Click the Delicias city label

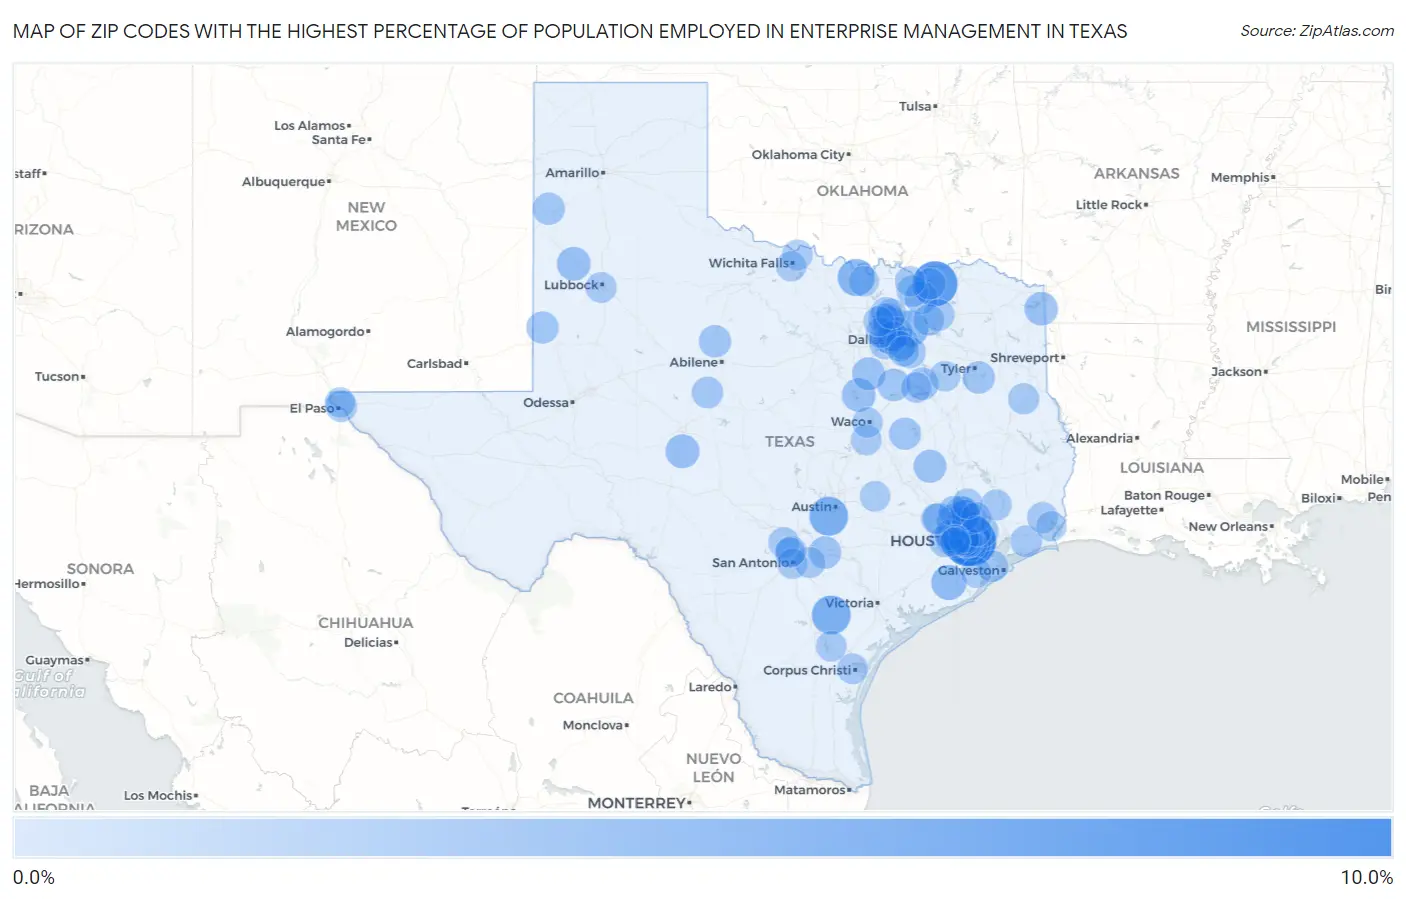click(371, 643)
